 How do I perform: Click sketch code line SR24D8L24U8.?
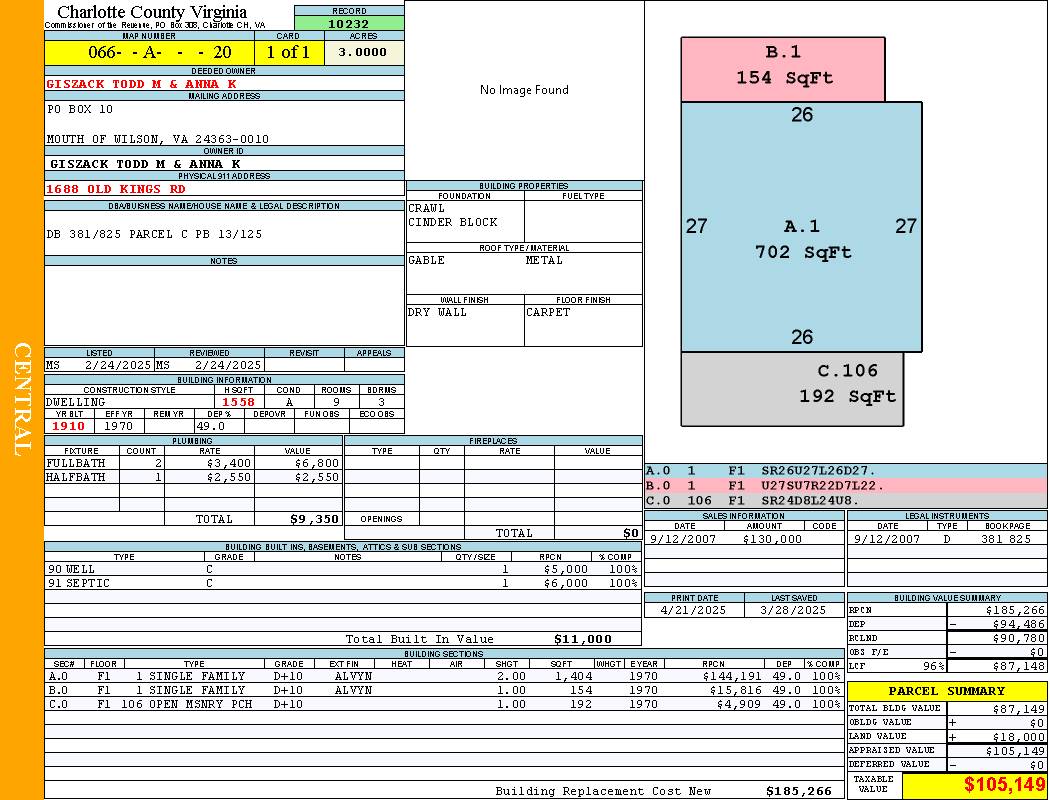(810, 501)
